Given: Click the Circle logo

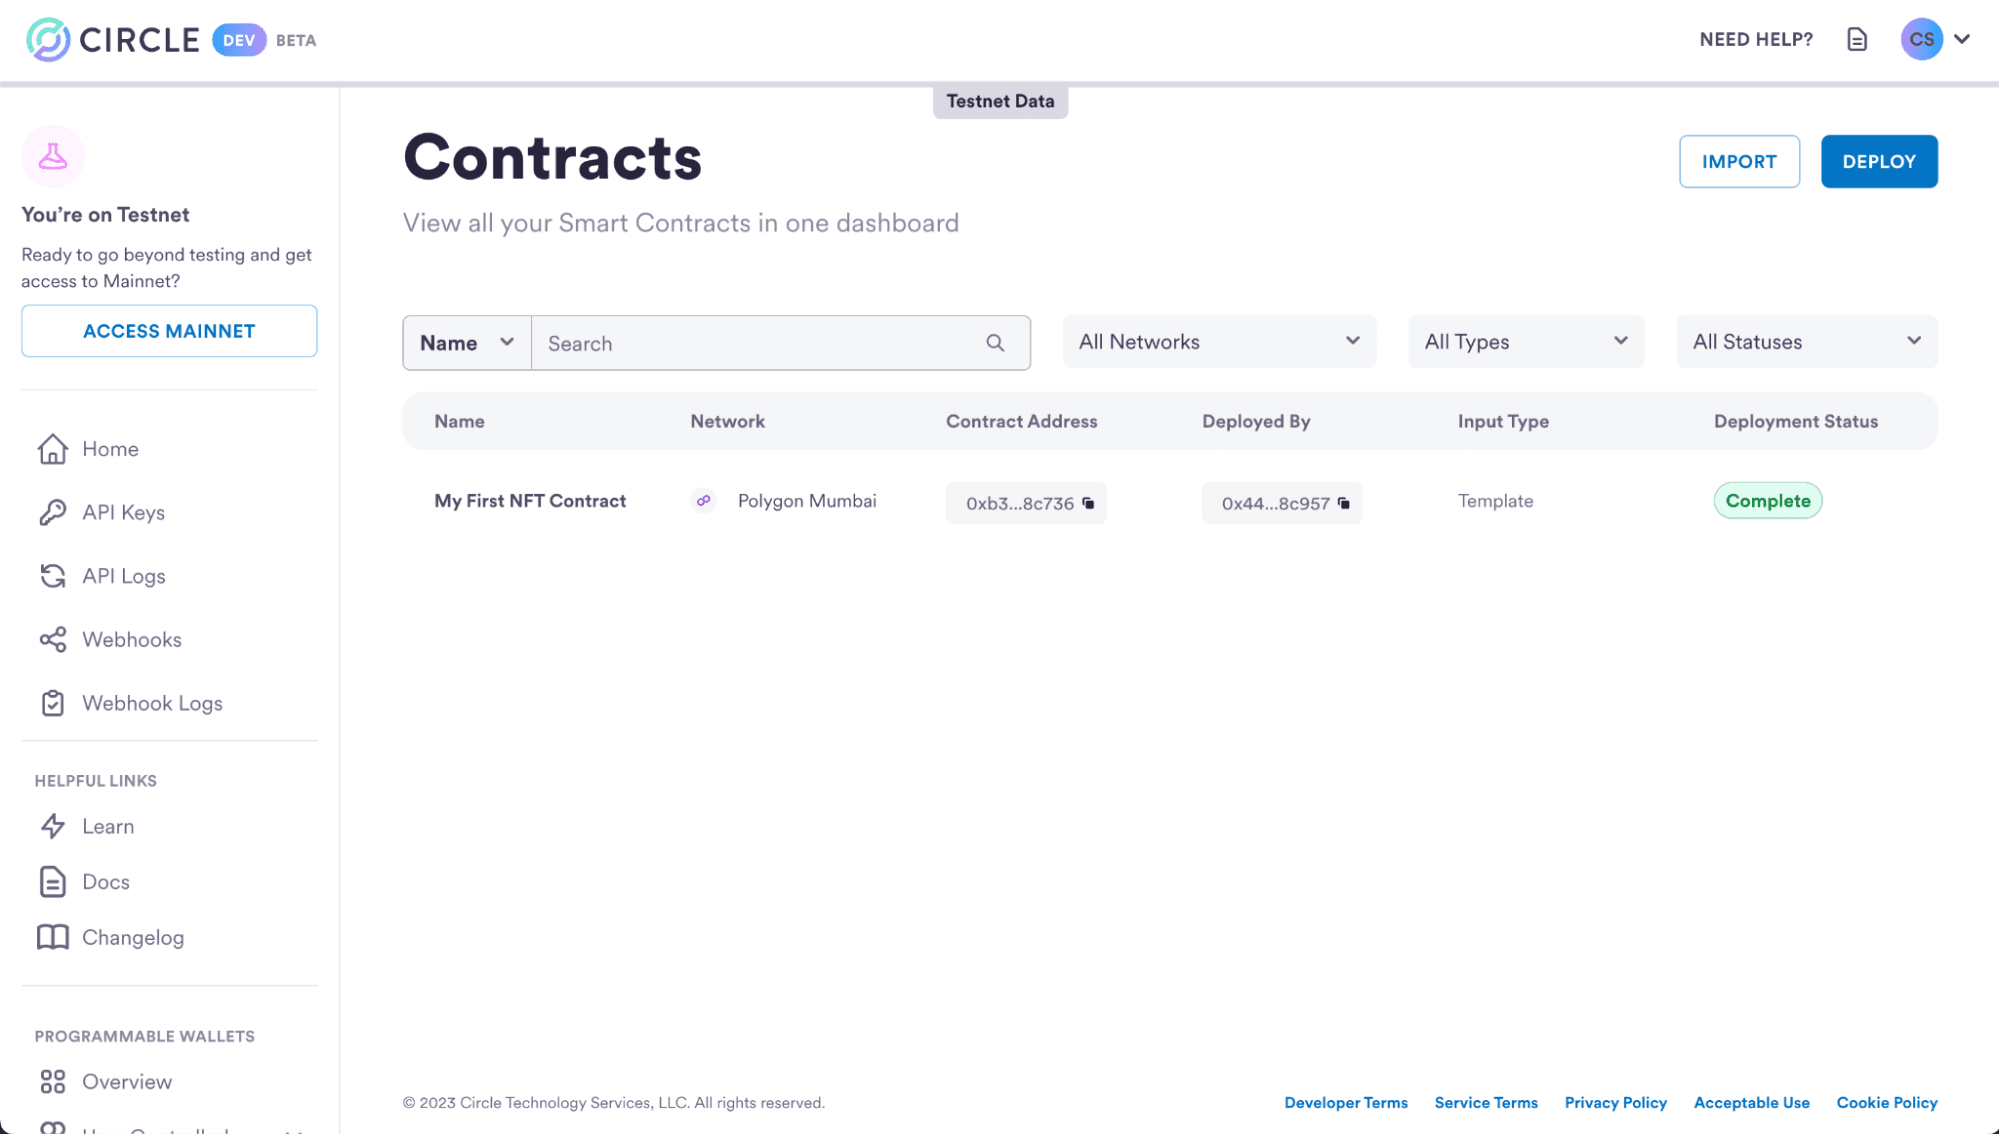Looking at the screenshot, I should [113, 40].
